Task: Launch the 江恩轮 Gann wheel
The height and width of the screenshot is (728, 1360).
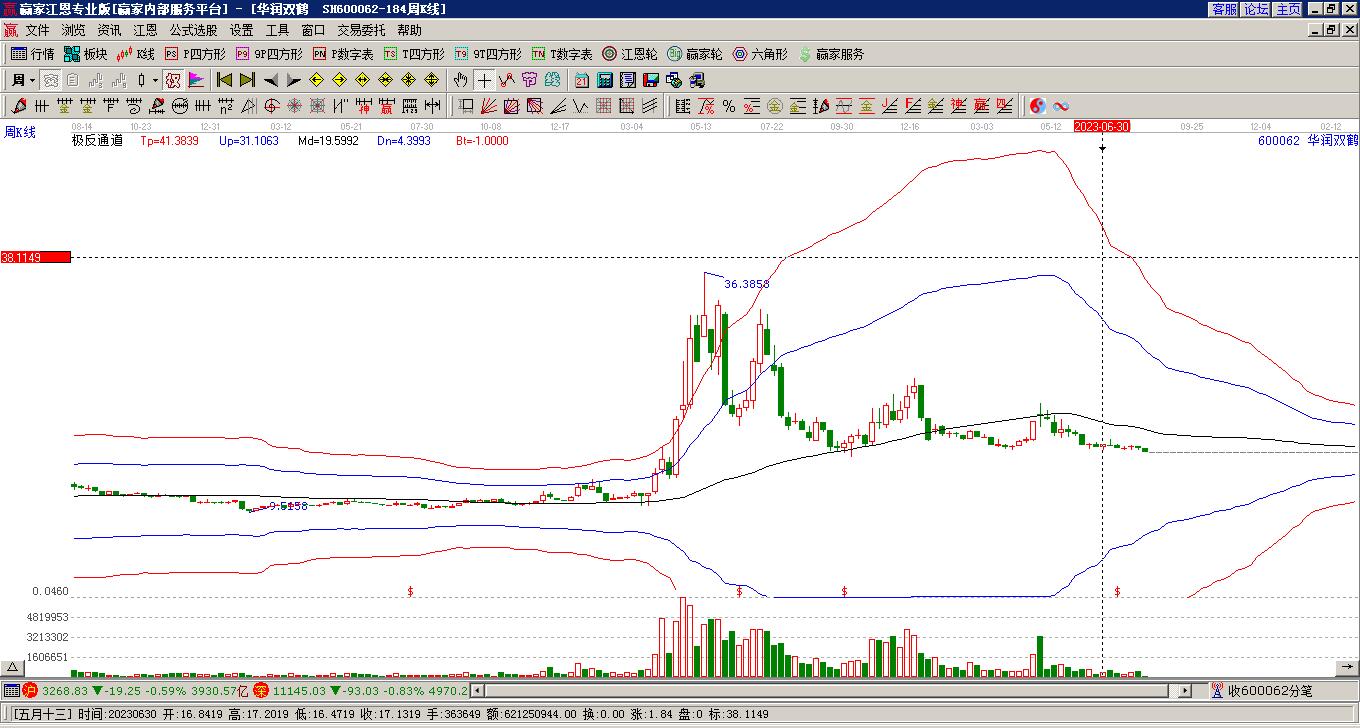Action: coord(630,54)
